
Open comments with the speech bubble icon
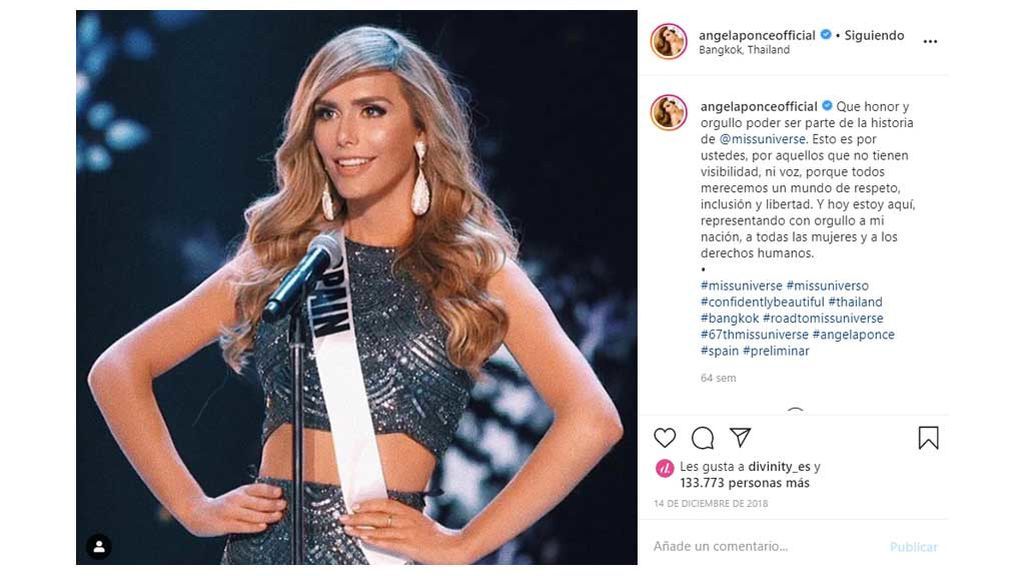click(x=703, y=438)
